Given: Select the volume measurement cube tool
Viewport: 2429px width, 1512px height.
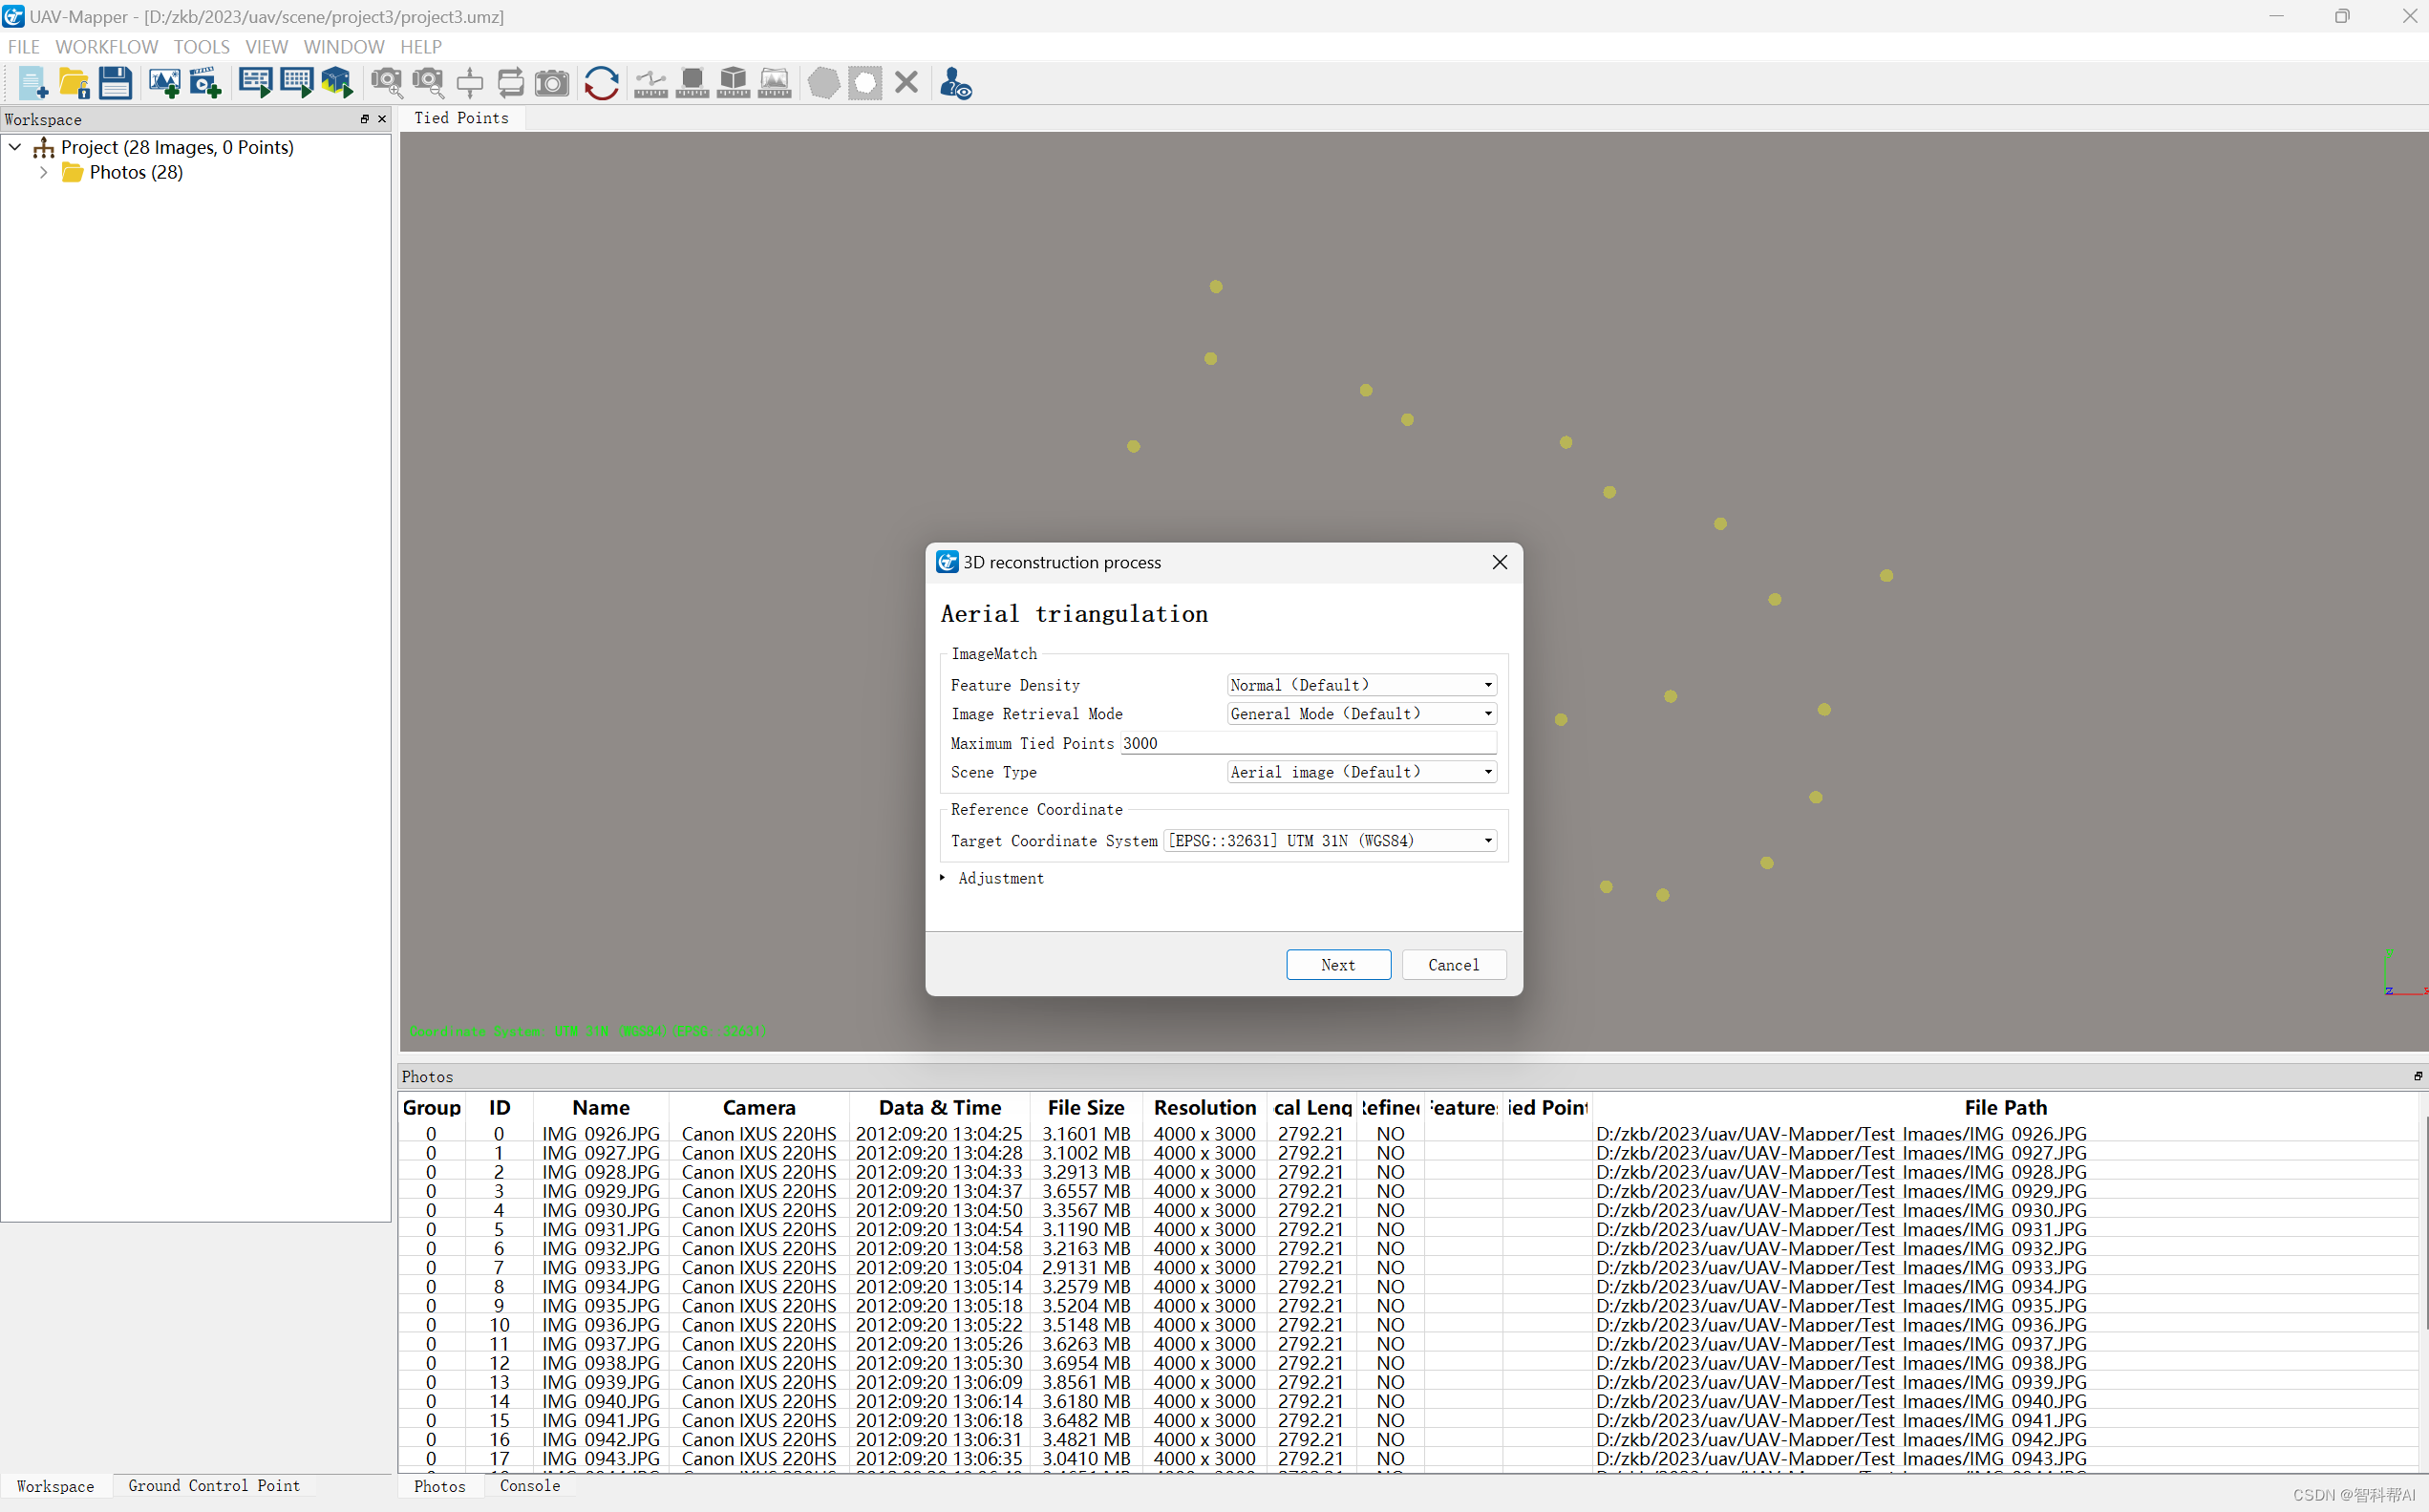Looking at the screenshot, I should (x=733, y=83).
